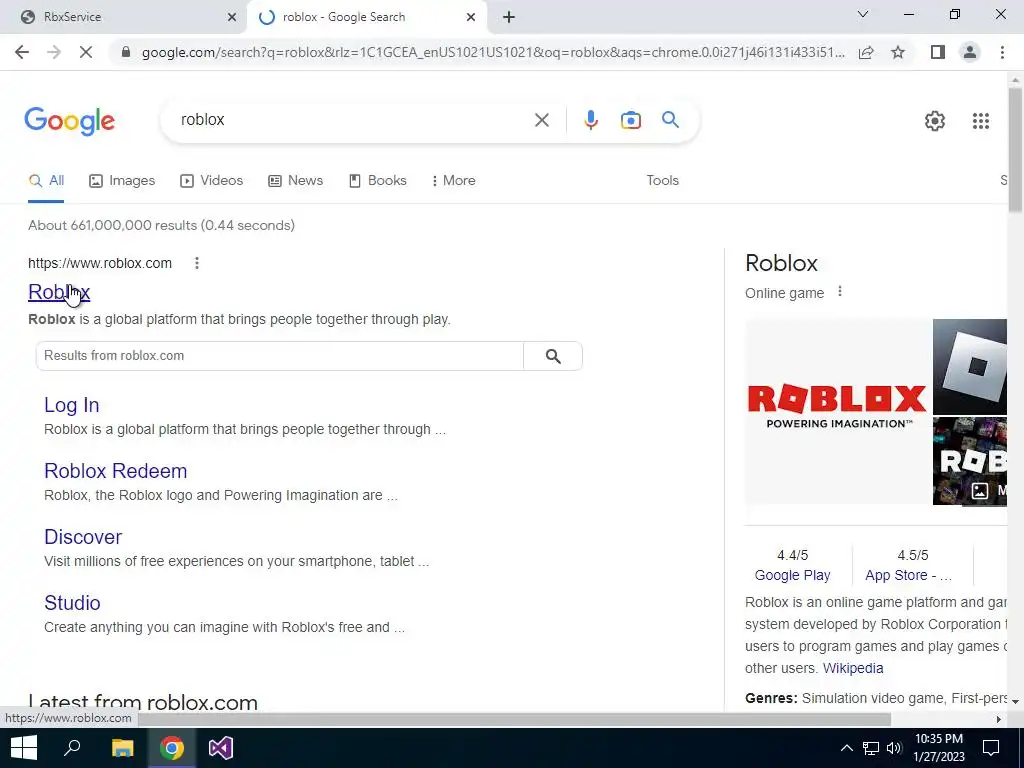This screenshot has height=768, width=1024.
Task: Expand More search categories
Action: pos(453,181)
